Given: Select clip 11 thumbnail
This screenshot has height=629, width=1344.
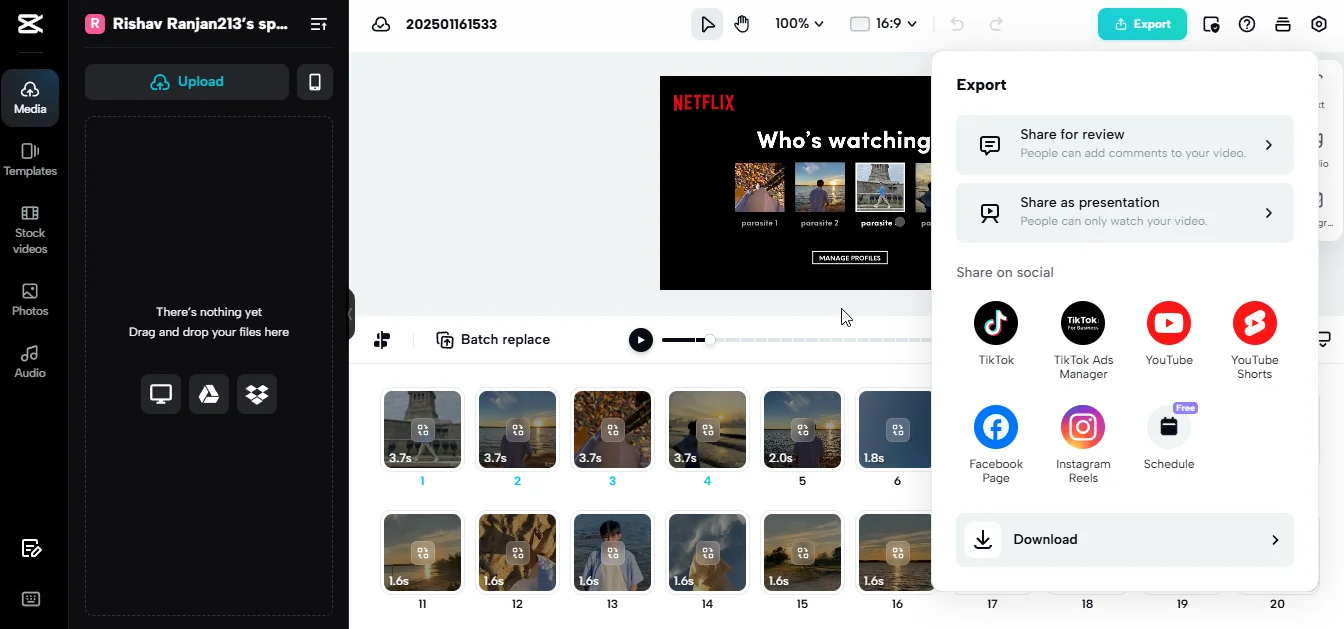Looking at the screenshot, I should point(422,552).
